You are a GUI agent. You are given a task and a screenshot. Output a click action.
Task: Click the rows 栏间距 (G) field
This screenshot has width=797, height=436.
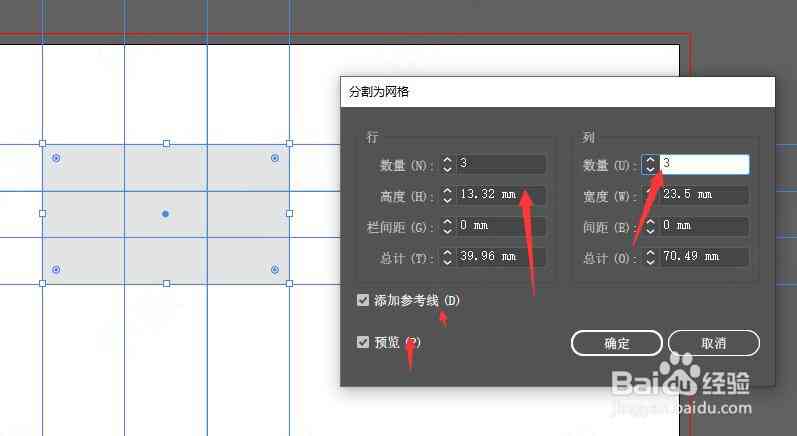(501, 226)
